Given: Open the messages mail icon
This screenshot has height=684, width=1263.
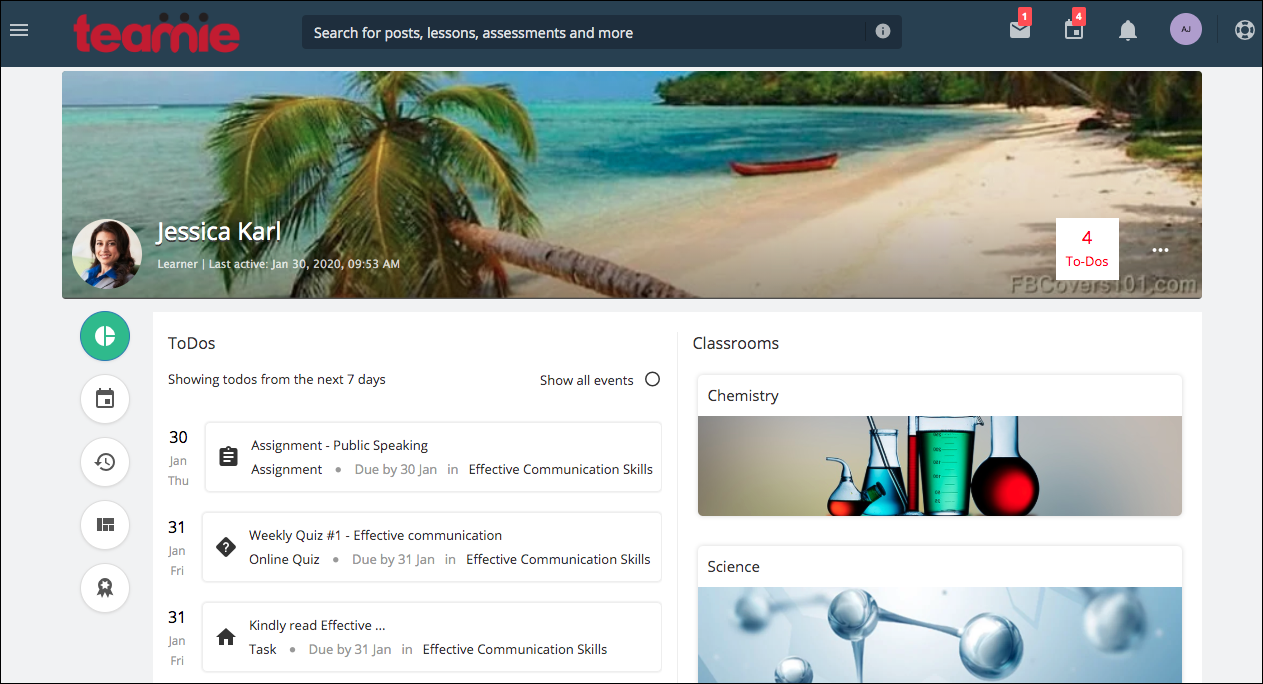Looking at the screenshot, I should [1020, 30].
